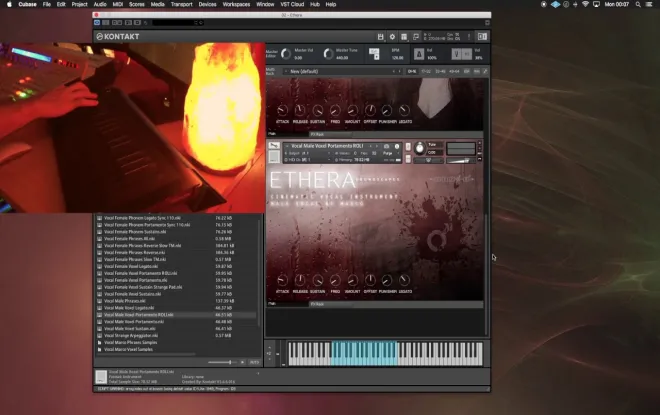Click the NI logo button in the Kontakt header
660x415 pixels.
pos(482,37)
